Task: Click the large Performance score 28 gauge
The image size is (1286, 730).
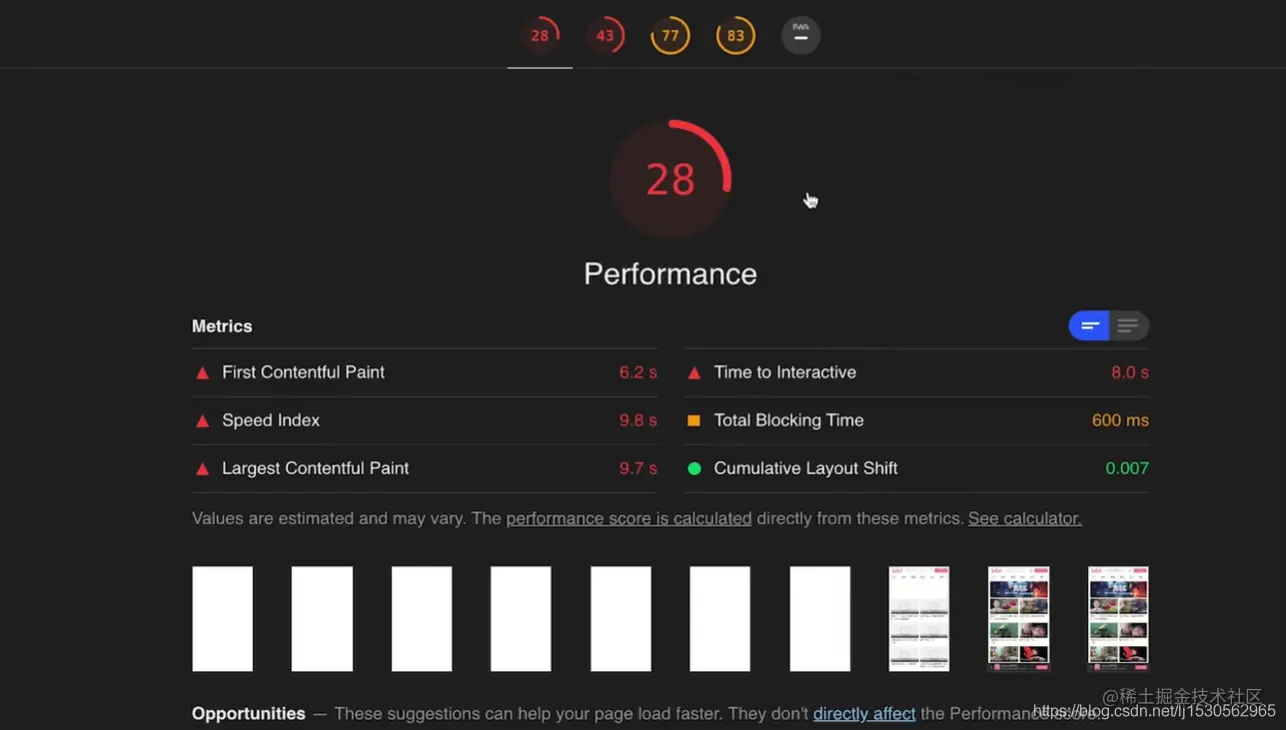Action: 670,180
